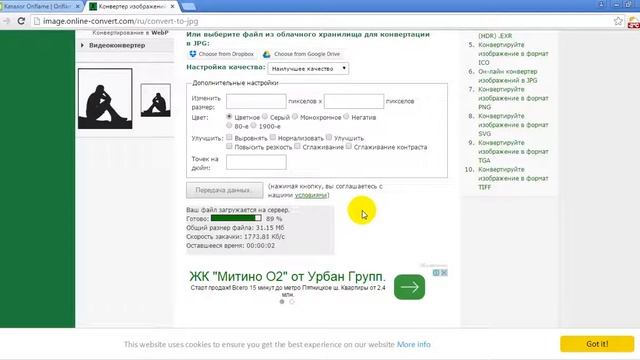Click Choose from Google Drive button

302,54
